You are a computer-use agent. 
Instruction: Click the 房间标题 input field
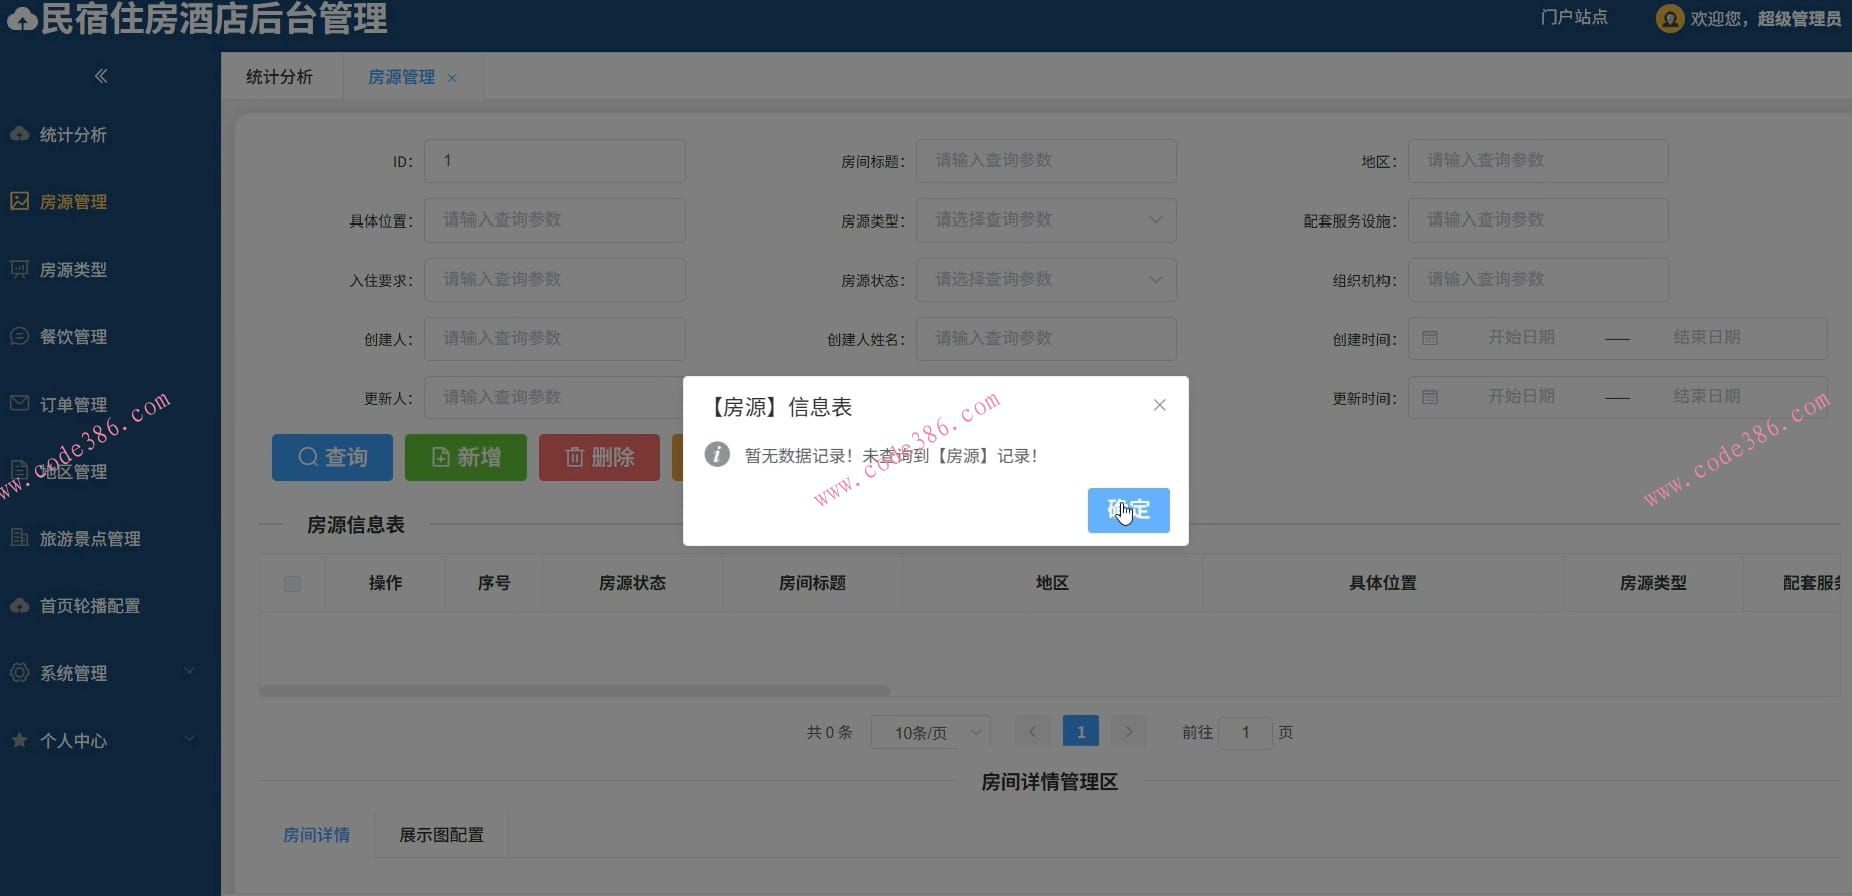click(1046, 161)
